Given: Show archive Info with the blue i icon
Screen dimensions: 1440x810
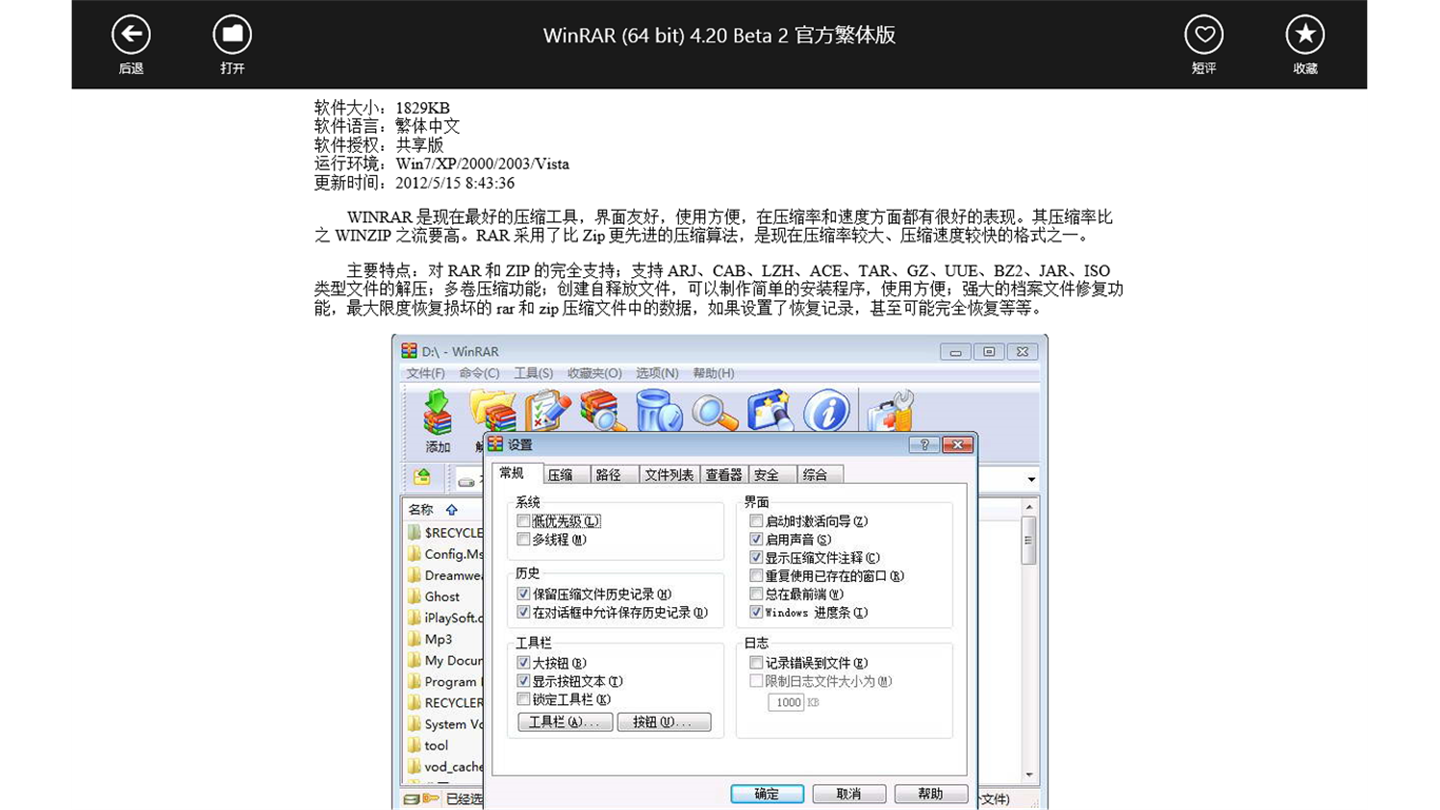Looking at the screenshot, I should (x=827, y=412).
